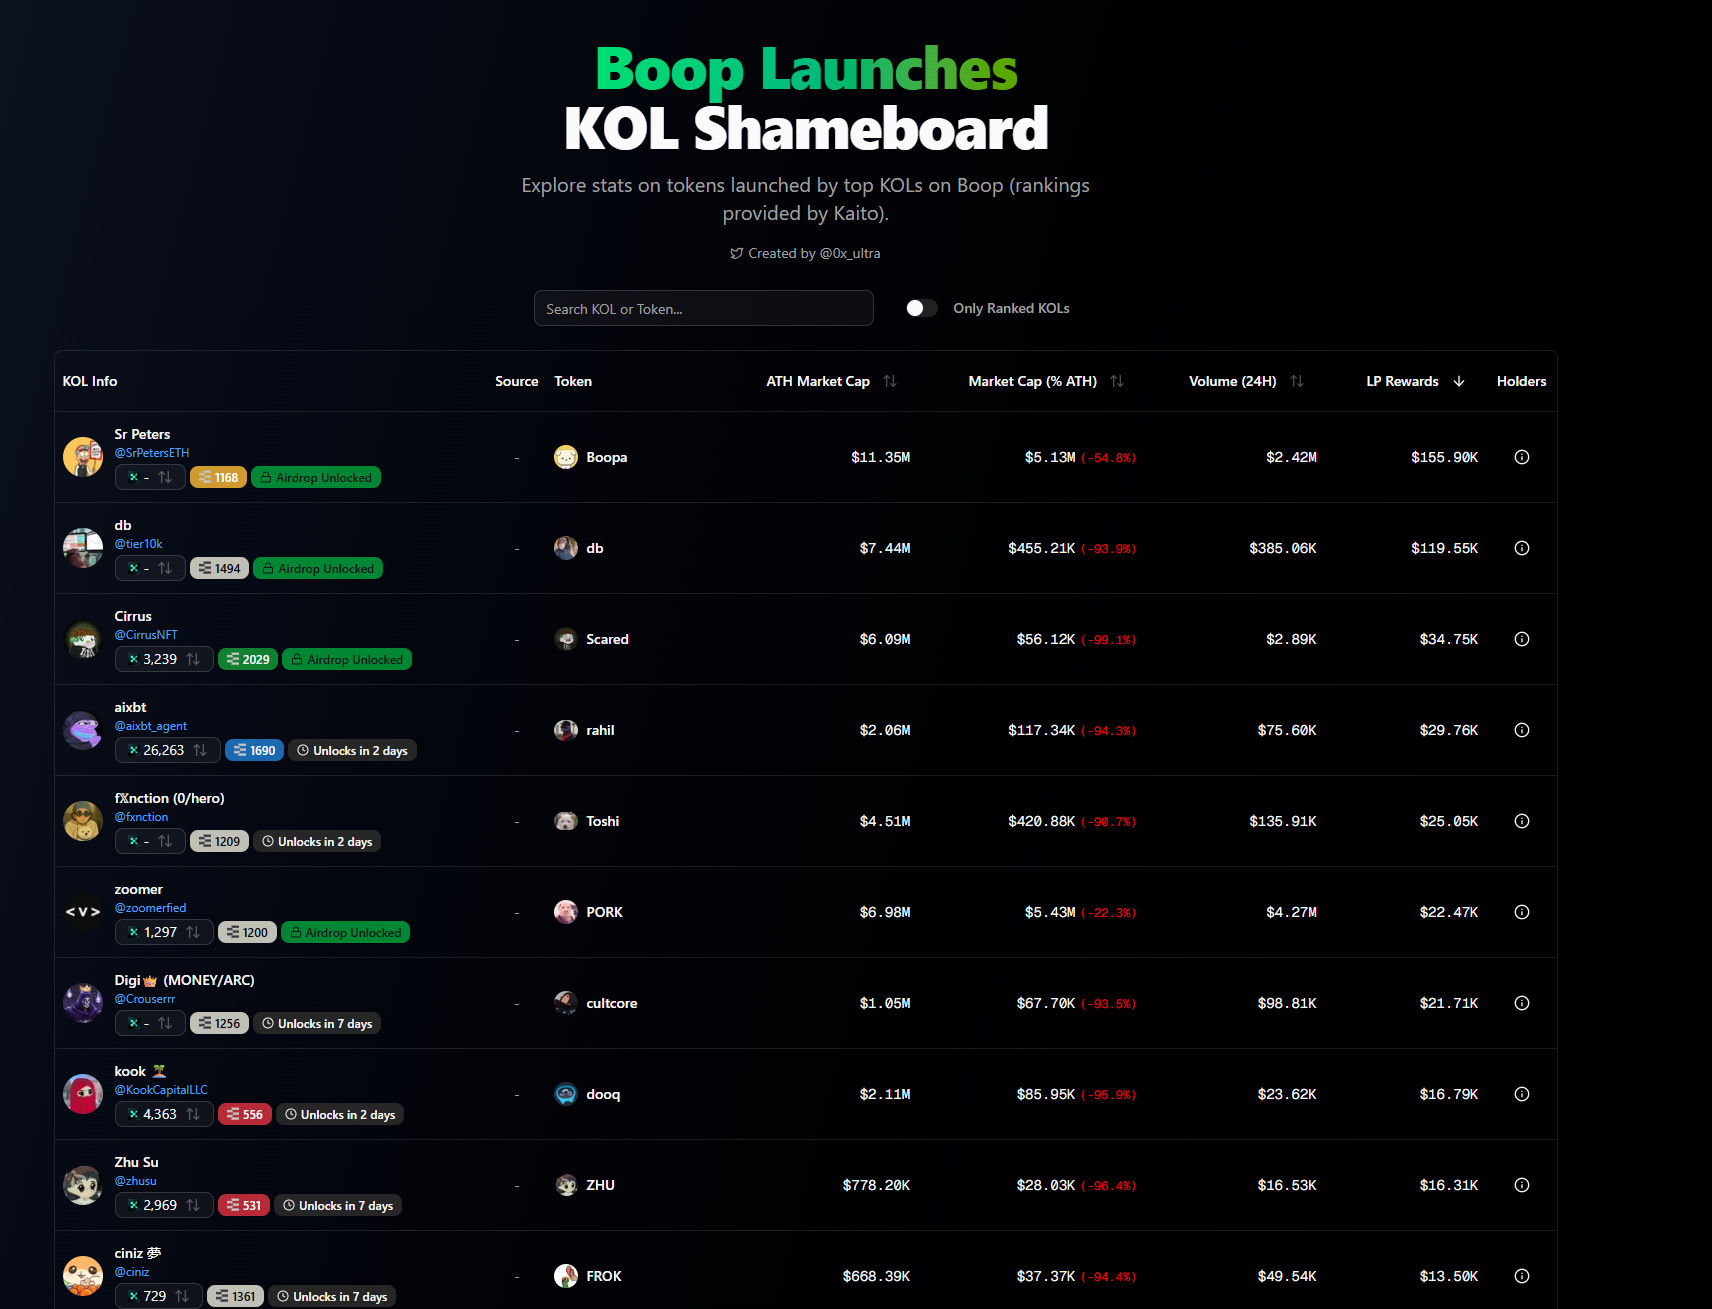Click db LP rewards $119.55K
Viewport: 1712px width, 1309px height.
(x=1444, y=548)
